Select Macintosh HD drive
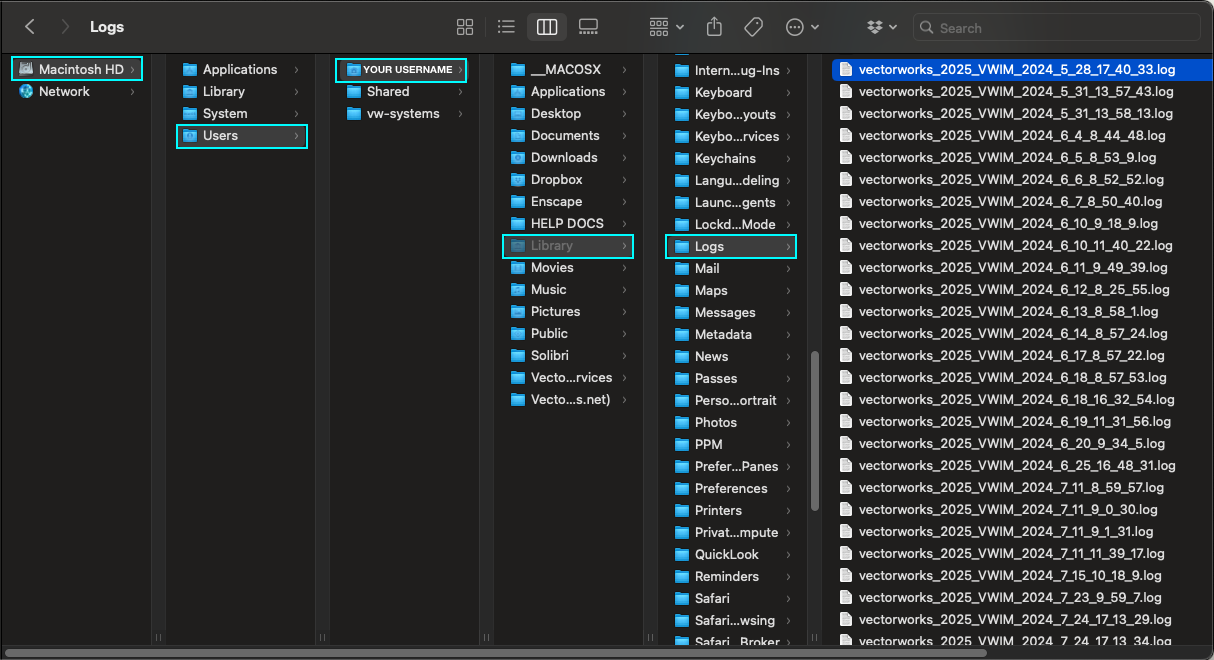This screenshot has height=660, width=1214. point(78,69)
